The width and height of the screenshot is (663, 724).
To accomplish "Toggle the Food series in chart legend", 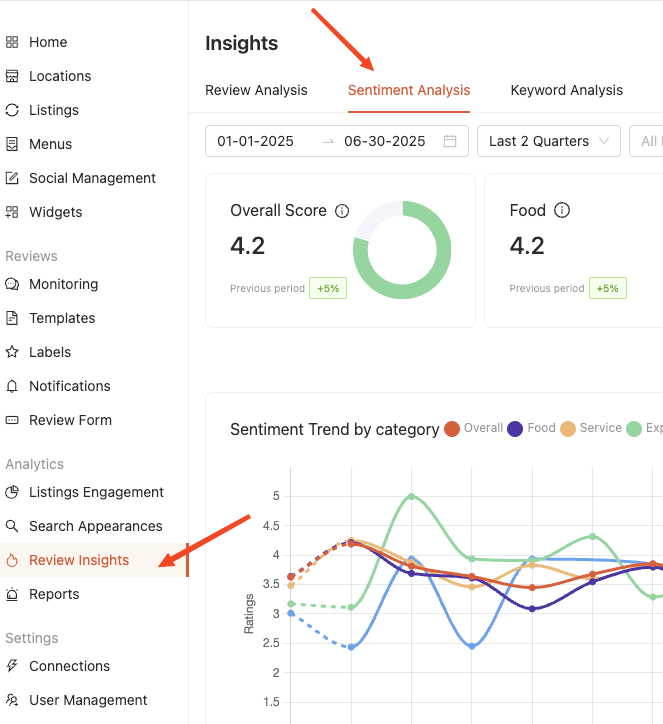I will click(531, 428).
